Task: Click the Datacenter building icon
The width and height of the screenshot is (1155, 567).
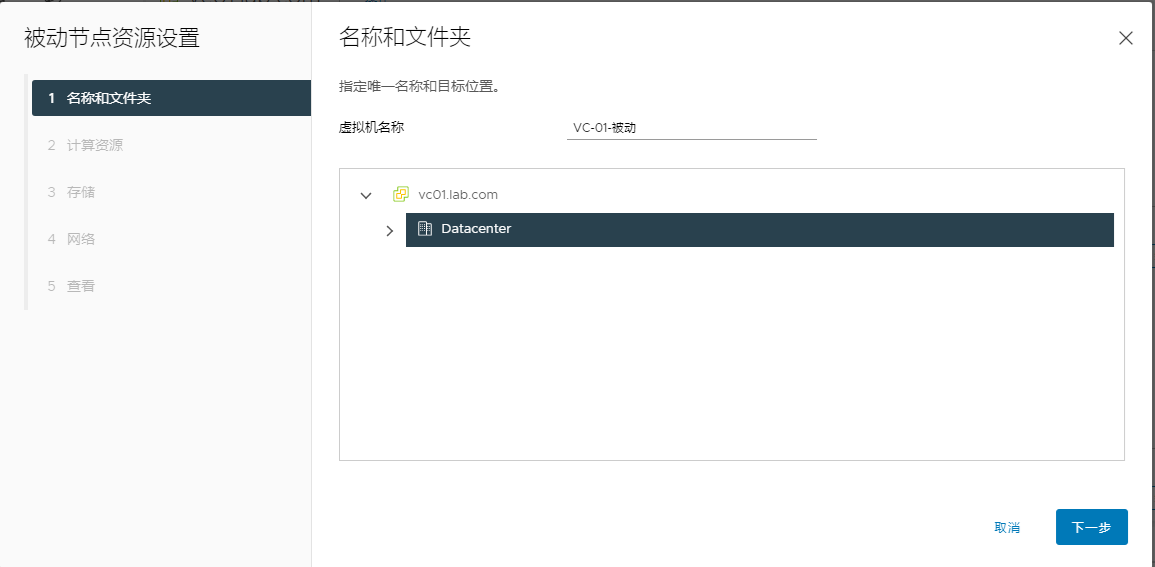Action: click(x=424, y=229)
